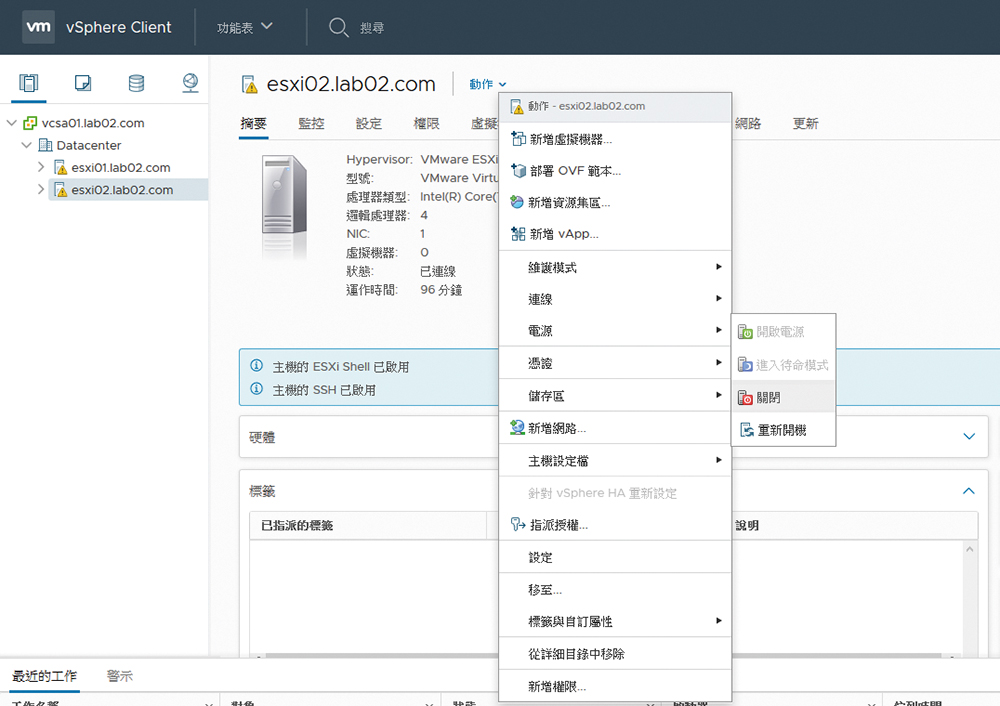Image resolution: width=1000 pixels, height=706 pixels.
Task: Open the 動作 actions dropdown
Action: tap(488, 84)
